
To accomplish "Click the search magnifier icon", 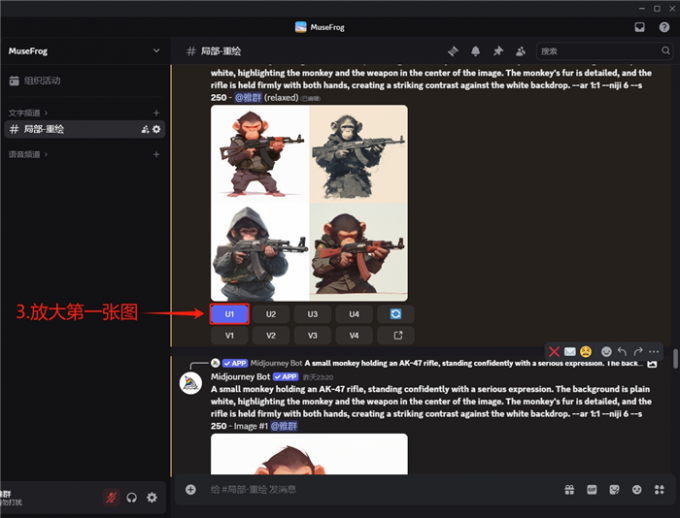I will (665, 51).
